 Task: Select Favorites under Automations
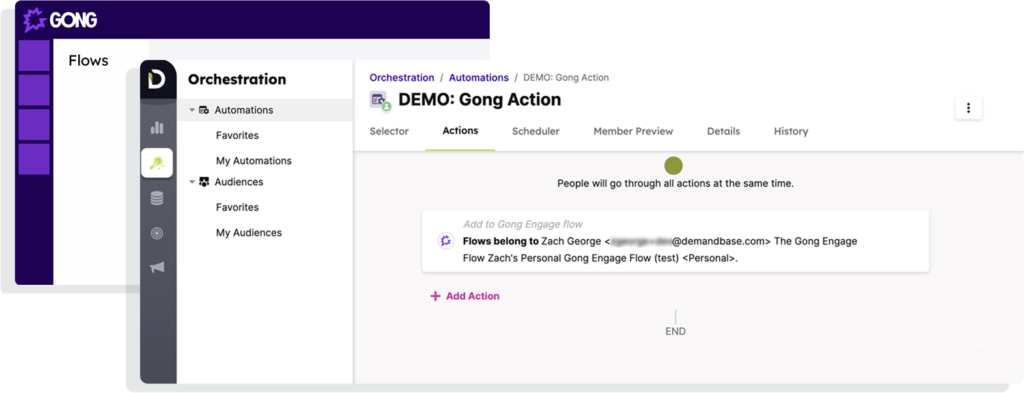[237, 135]
